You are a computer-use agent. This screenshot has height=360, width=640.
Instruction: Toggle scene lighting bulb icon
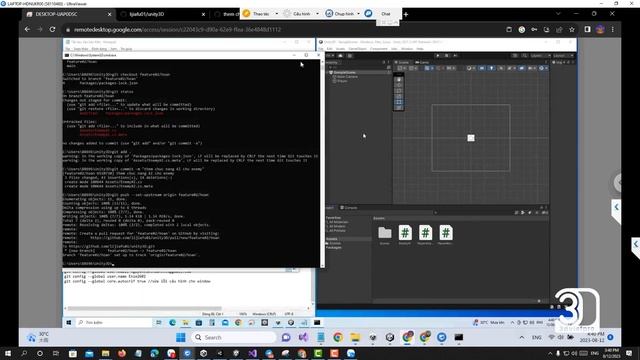pyautogui.click(x=491, y=68)
